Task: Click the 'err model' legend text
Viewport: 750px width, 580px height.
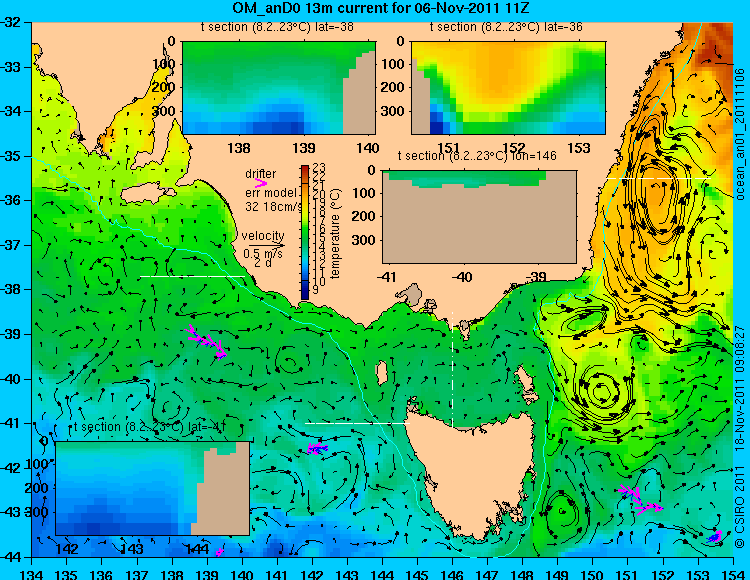Action: click(x=271, y=193)
